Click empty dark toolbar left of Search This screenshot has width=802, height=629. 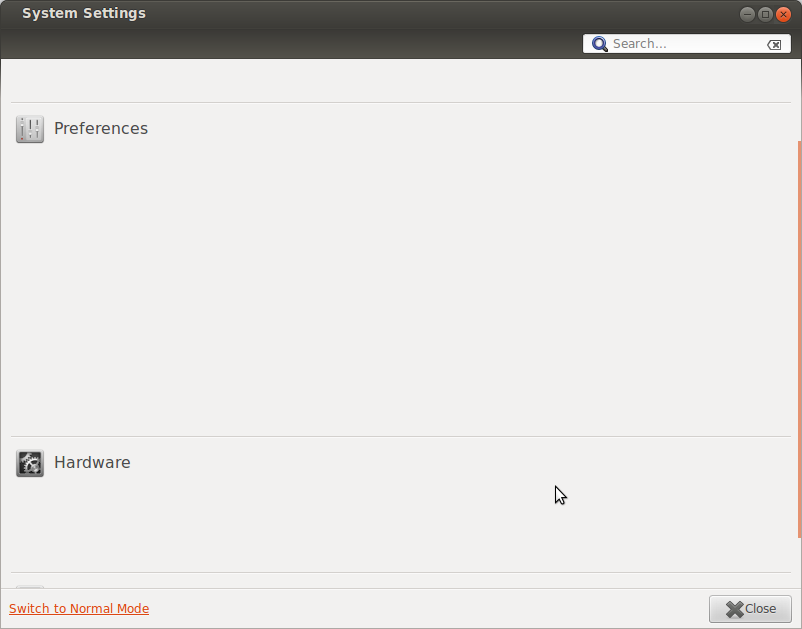pos(300,44)
